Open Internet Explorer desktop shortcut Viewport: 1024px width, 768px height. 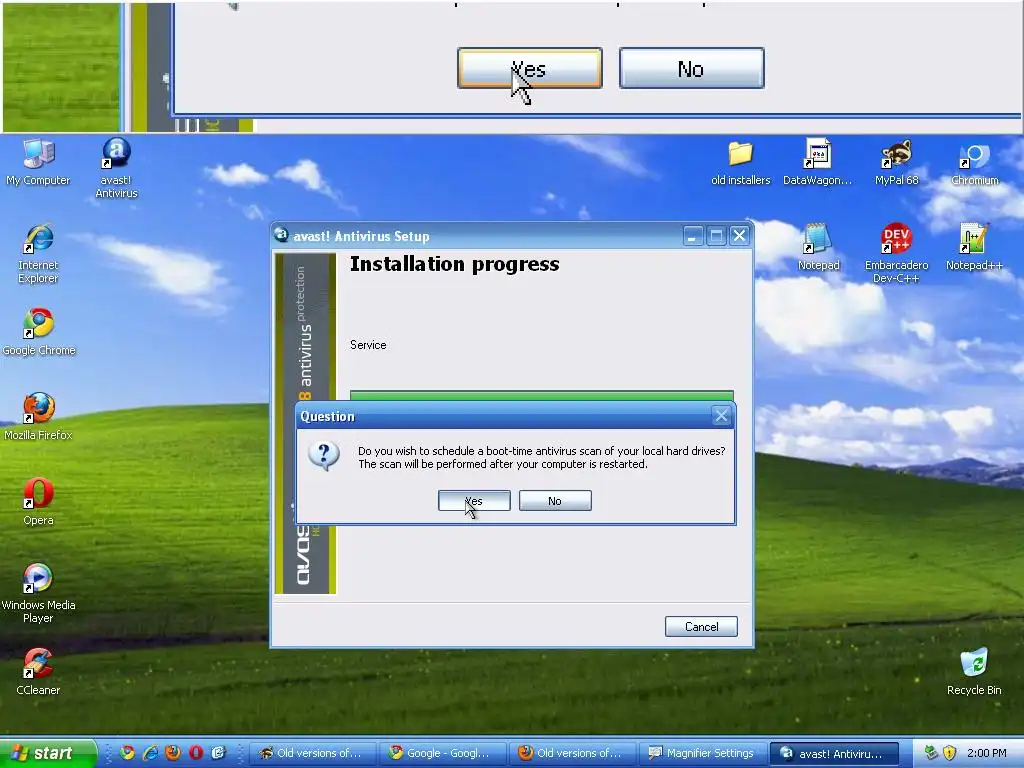point(39,253)
